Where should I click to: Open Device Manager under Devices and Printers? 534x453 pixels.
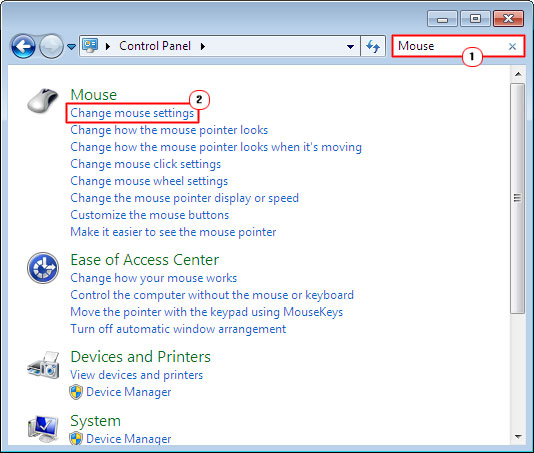click(128, 392)
